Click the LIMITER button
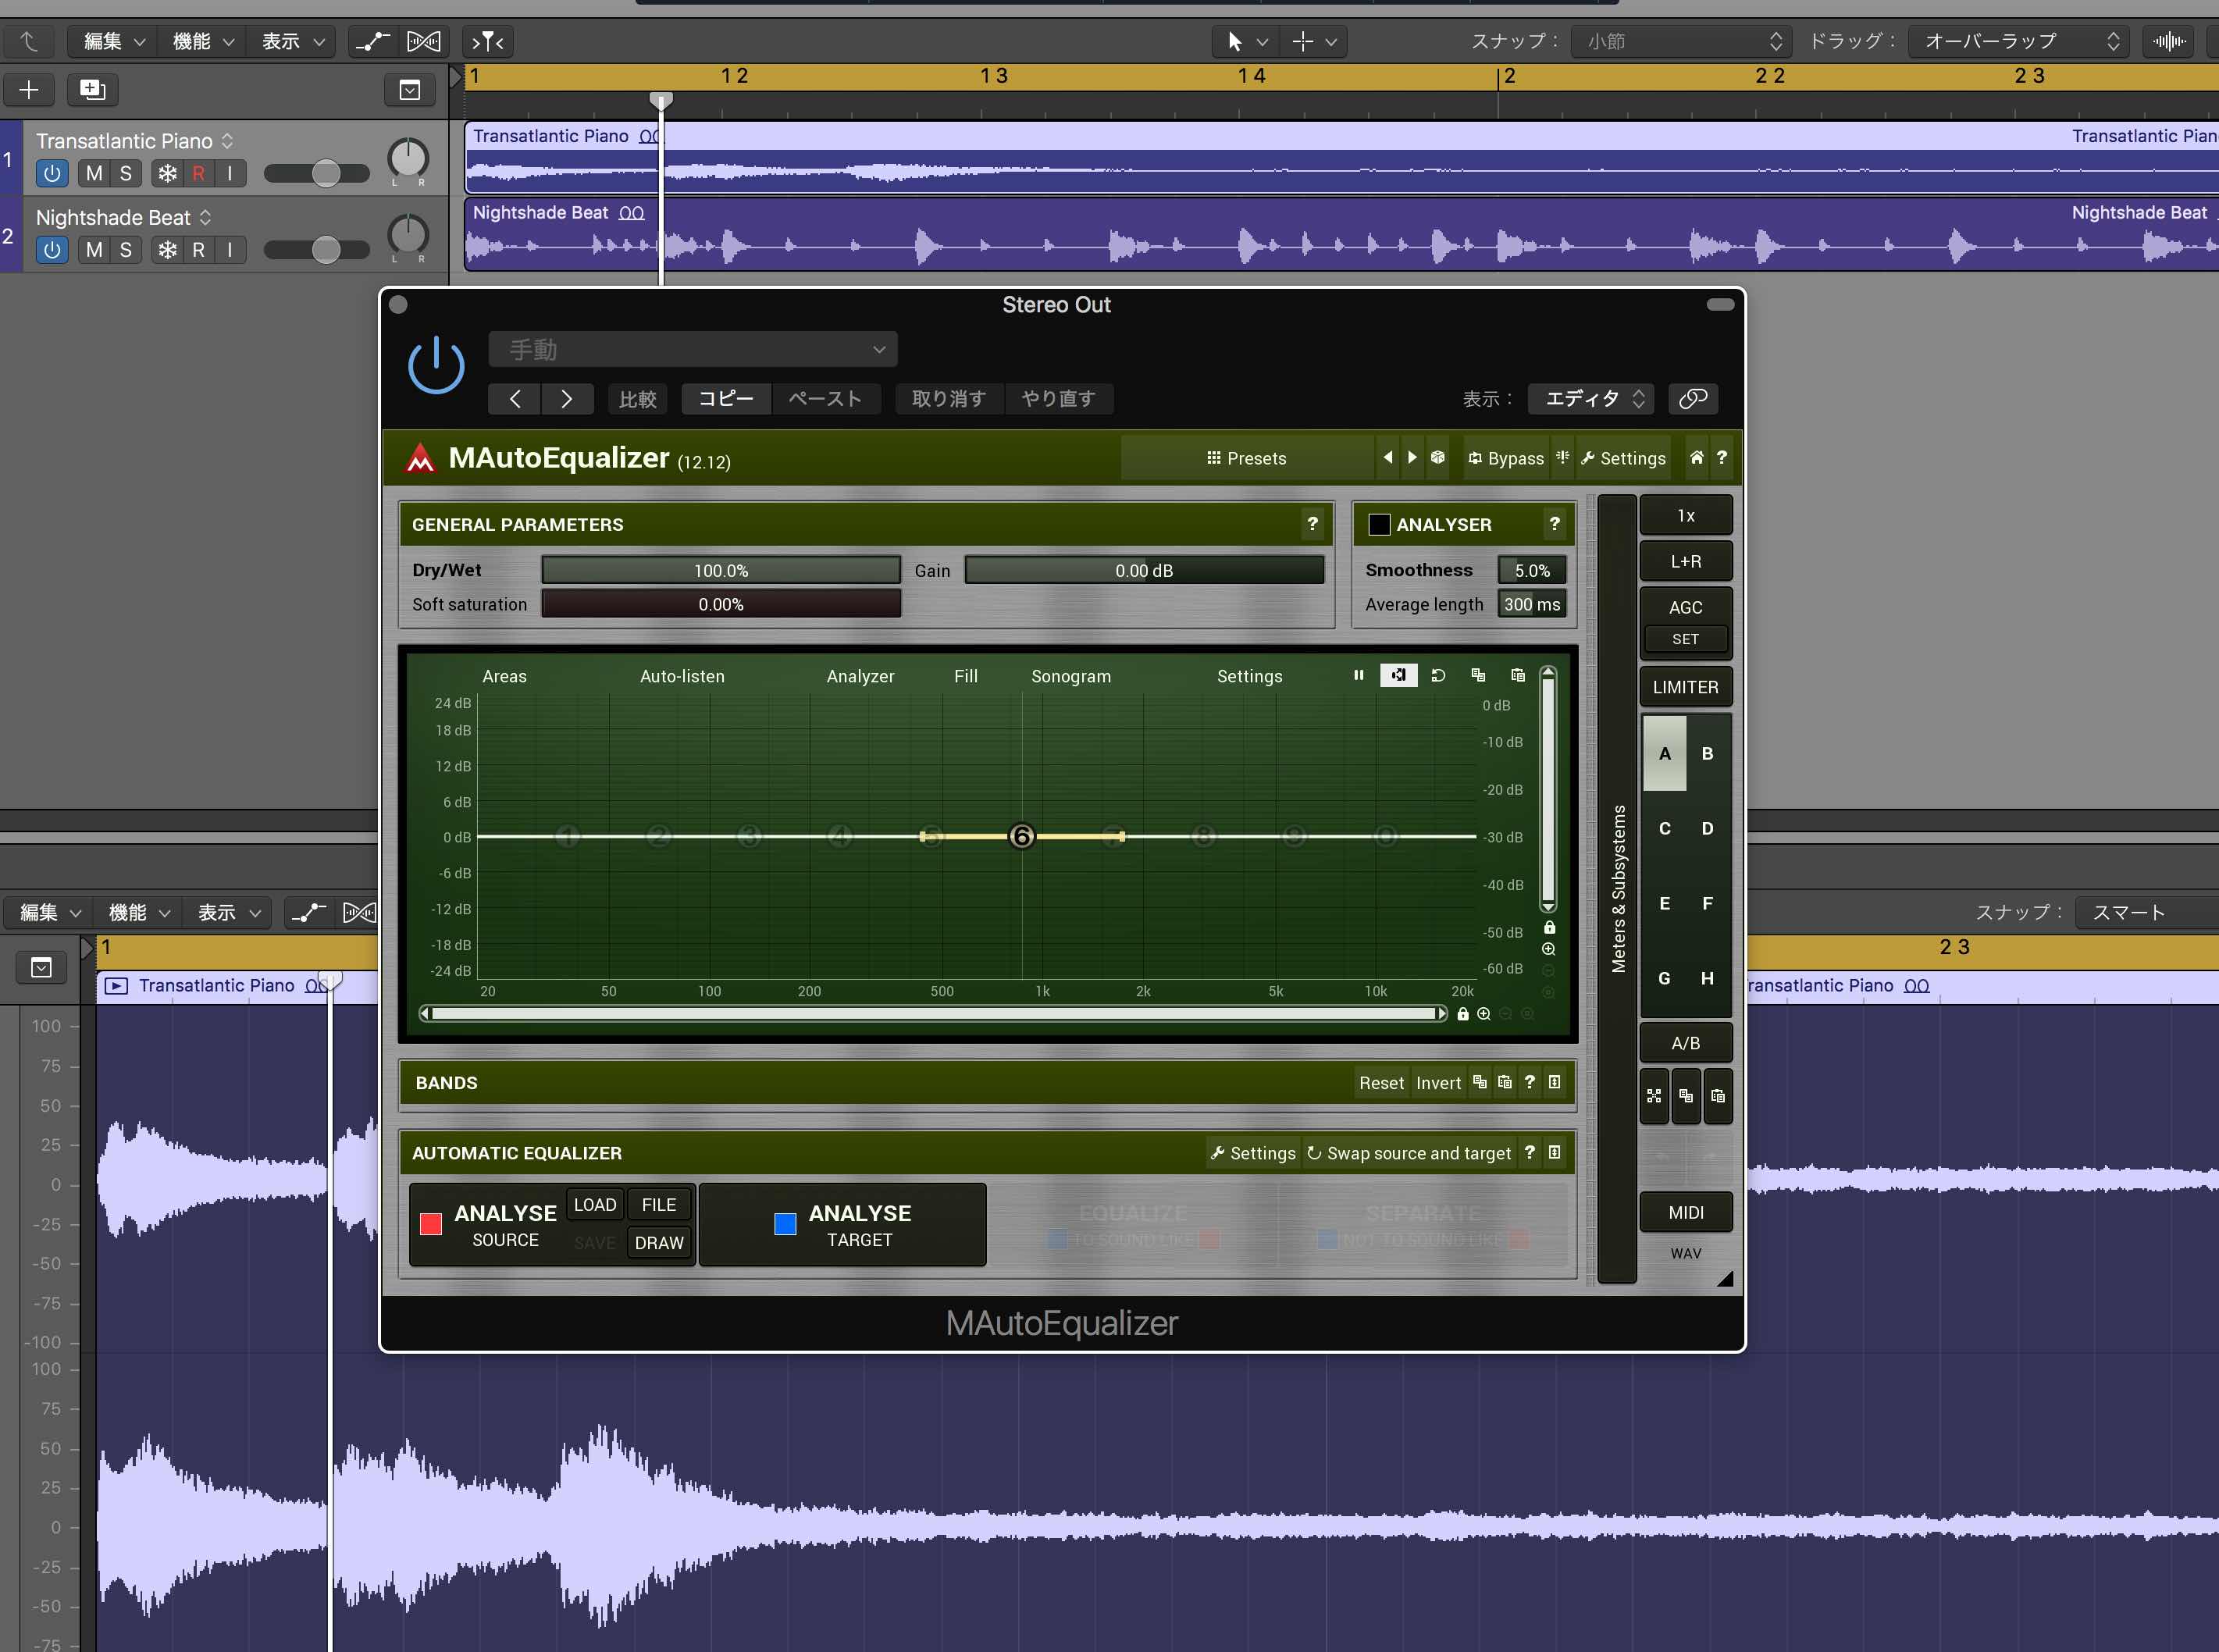This screenshot has height=1652, width=2219. (1685, 687)
